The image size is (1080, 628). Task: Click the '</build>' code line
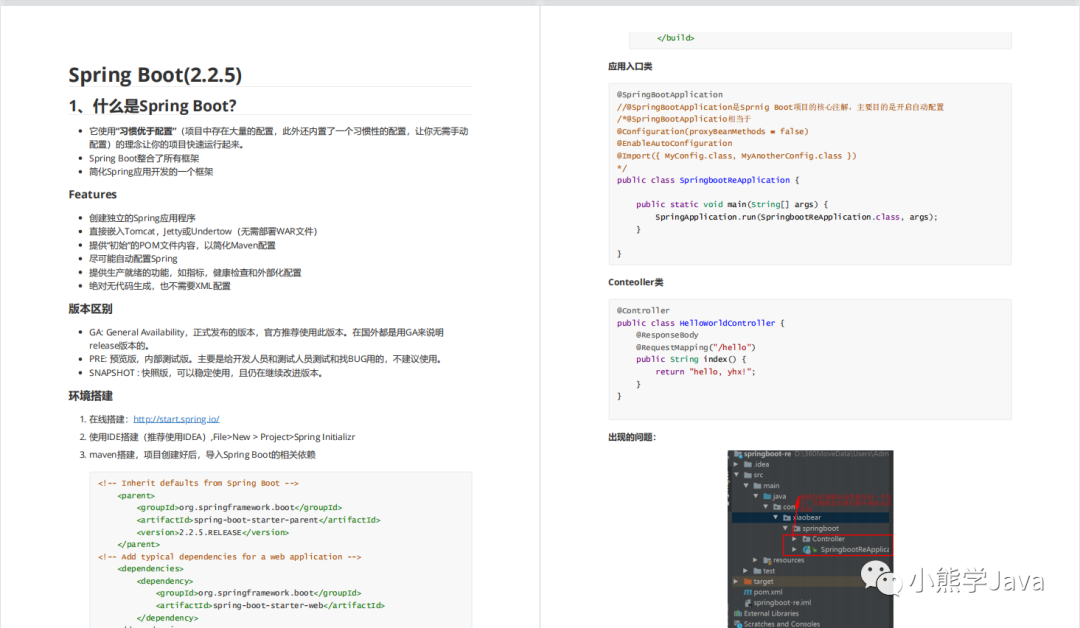coord(676,38)
